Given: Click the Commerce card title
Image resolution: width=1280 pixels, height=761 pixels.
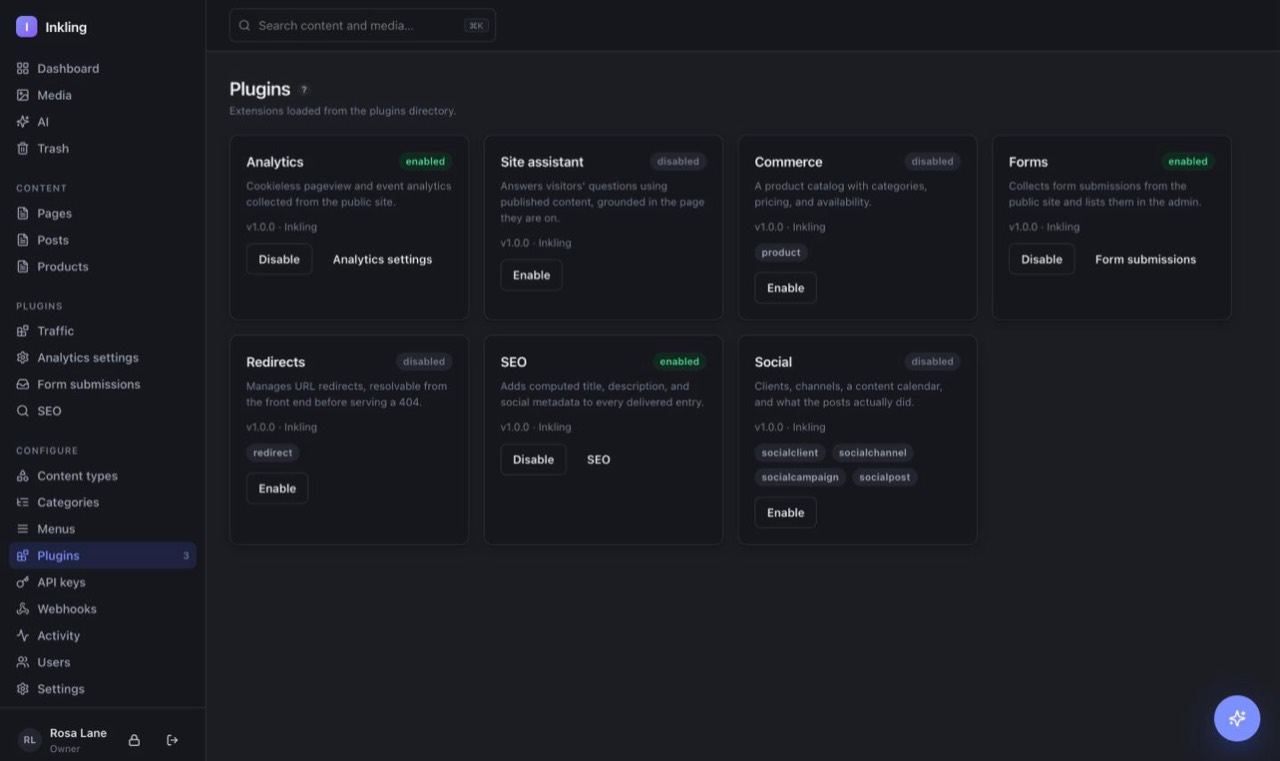Looking at the screenshot, I should tap(788, 162).
